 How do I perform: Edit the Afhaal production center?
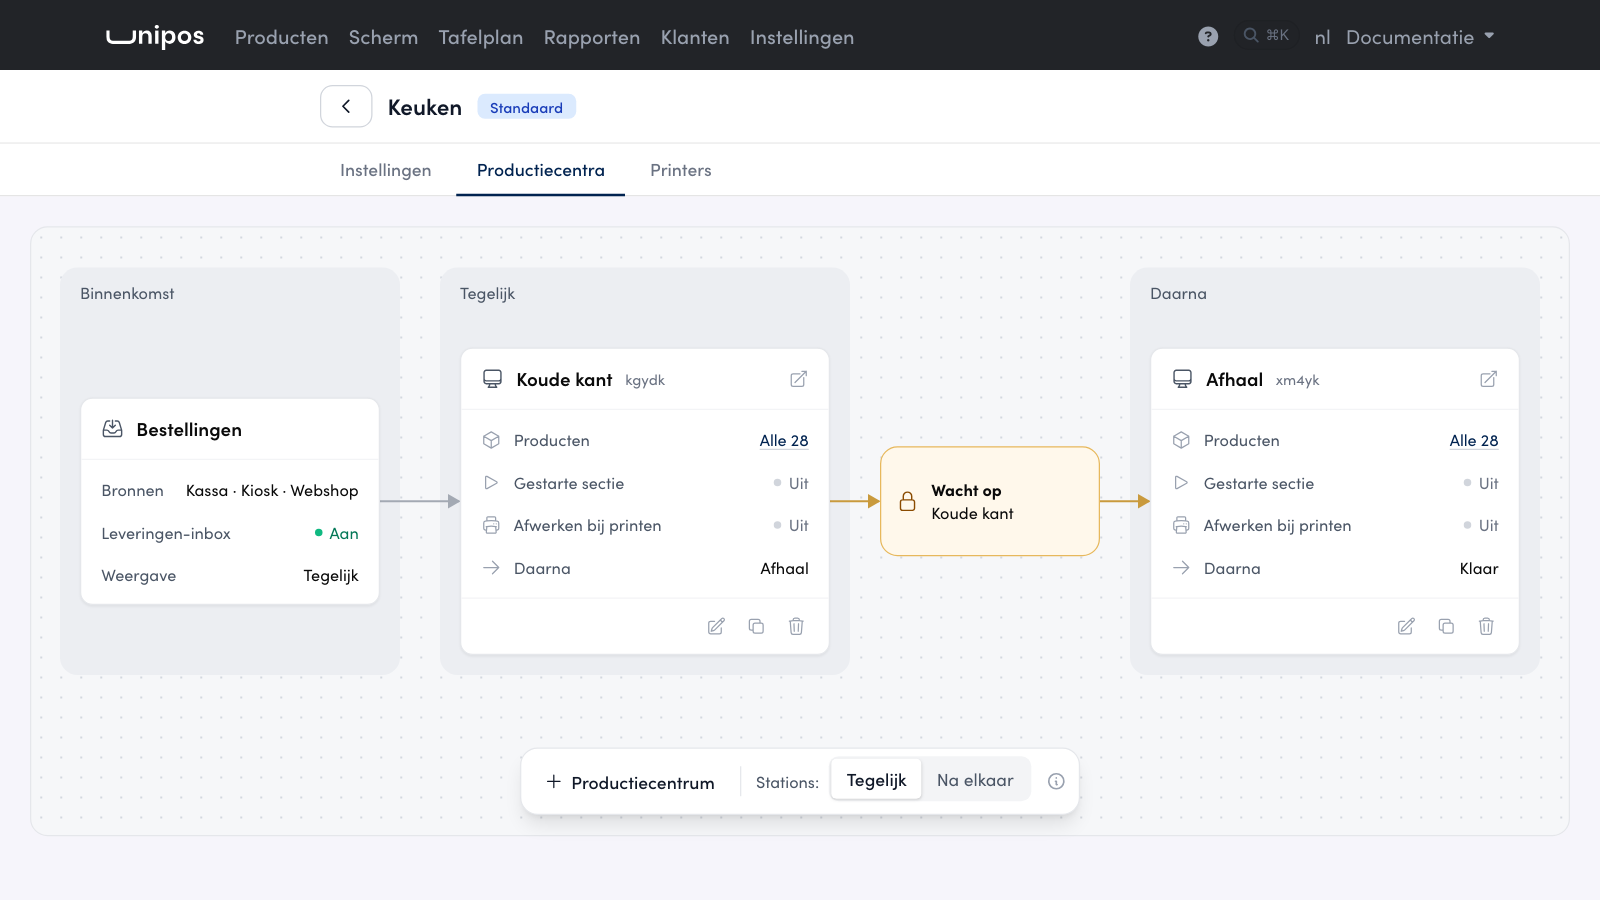tap(1406, 626)
